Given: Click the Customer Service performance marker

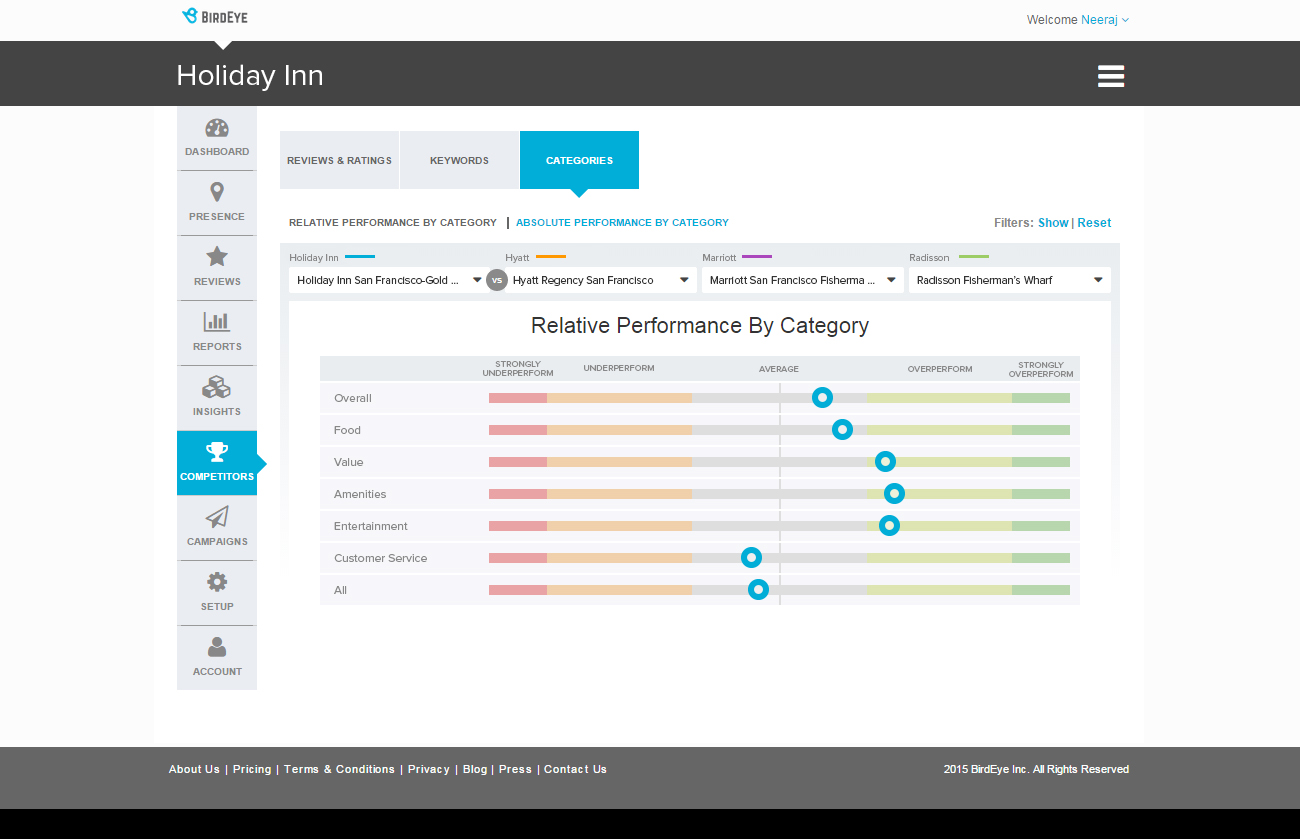Looking at the screenshot, I should [751, 557].
